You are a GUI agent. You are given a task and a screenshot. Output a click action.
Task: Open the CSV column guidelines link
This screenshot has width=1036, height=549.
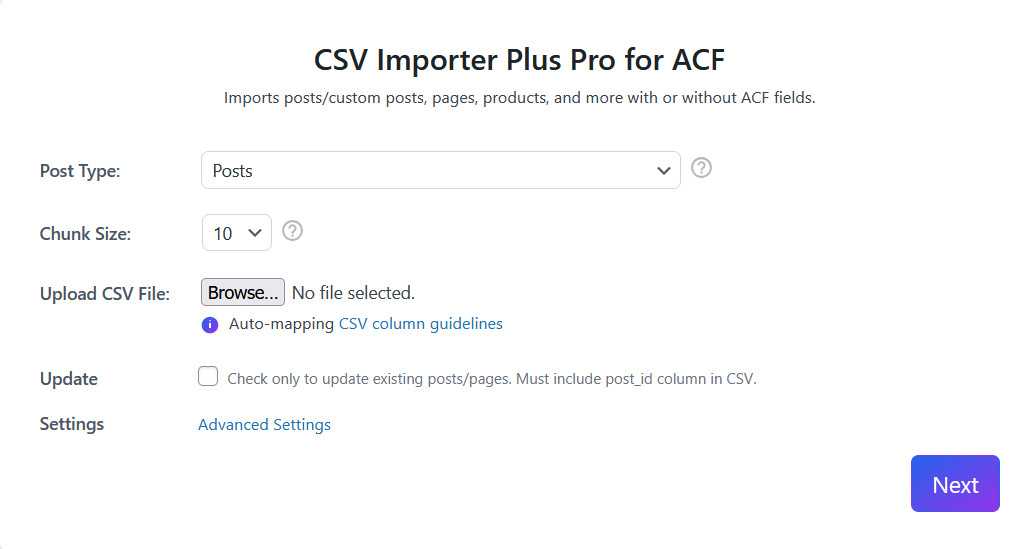point(421,324)
